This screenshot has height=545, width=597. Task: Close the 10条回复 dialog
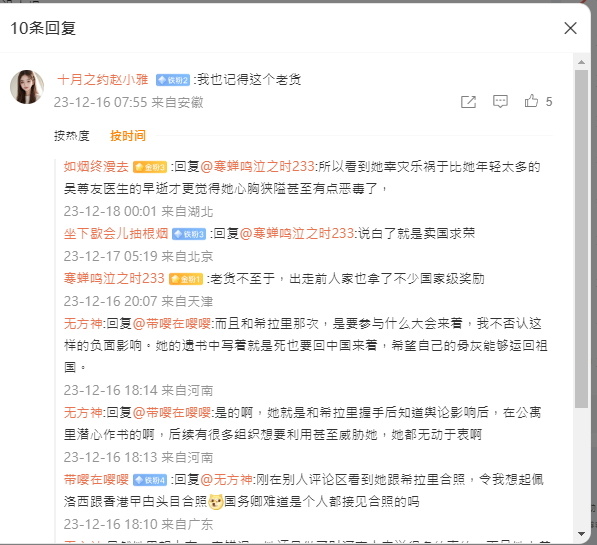(570, 28)
